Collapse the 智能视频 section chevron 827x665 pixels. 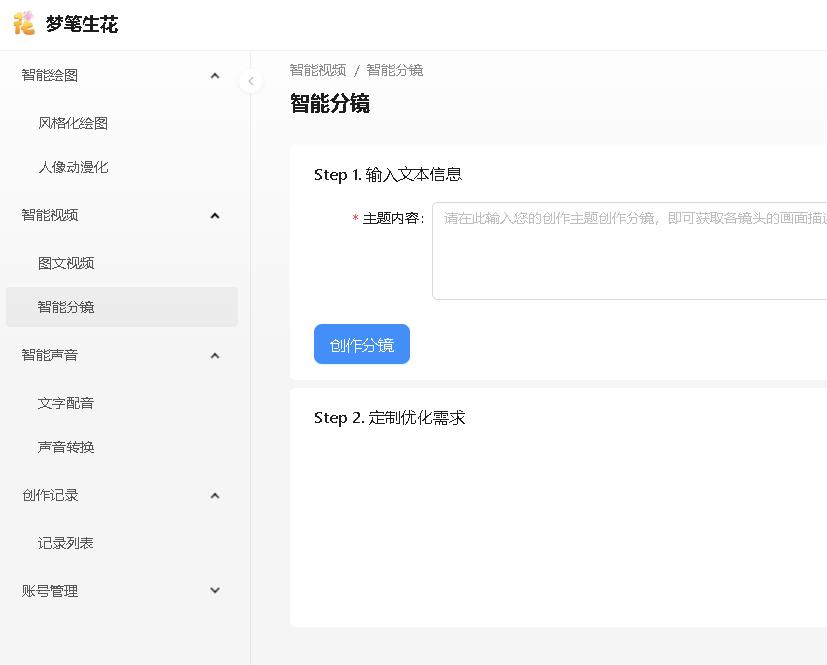[214, 215]
